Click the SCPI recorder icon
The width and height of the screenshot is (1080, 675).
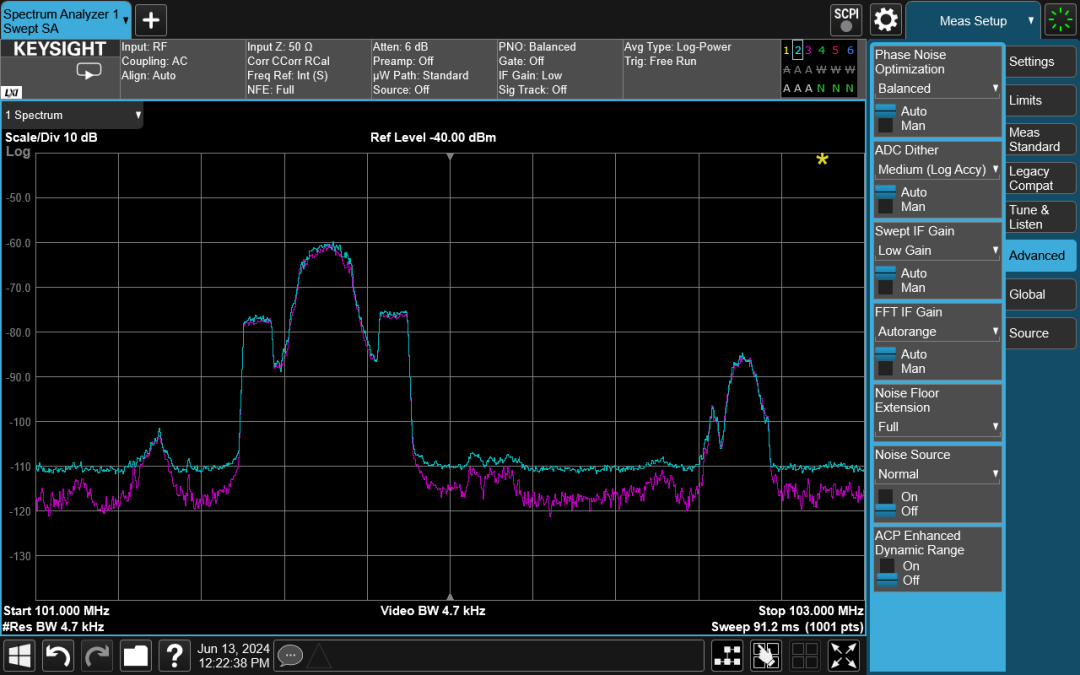click(846, 19)
